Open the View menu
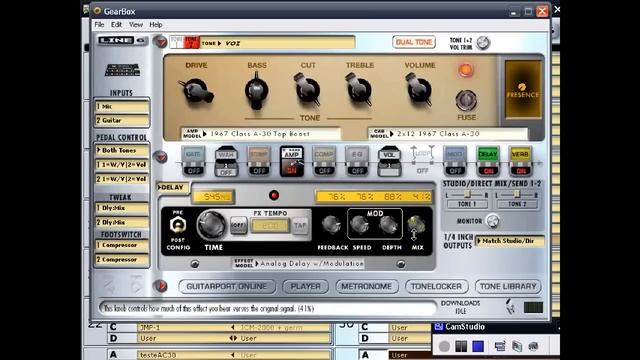The width and height of the screenshot is (640, 360). click(136, 24)
